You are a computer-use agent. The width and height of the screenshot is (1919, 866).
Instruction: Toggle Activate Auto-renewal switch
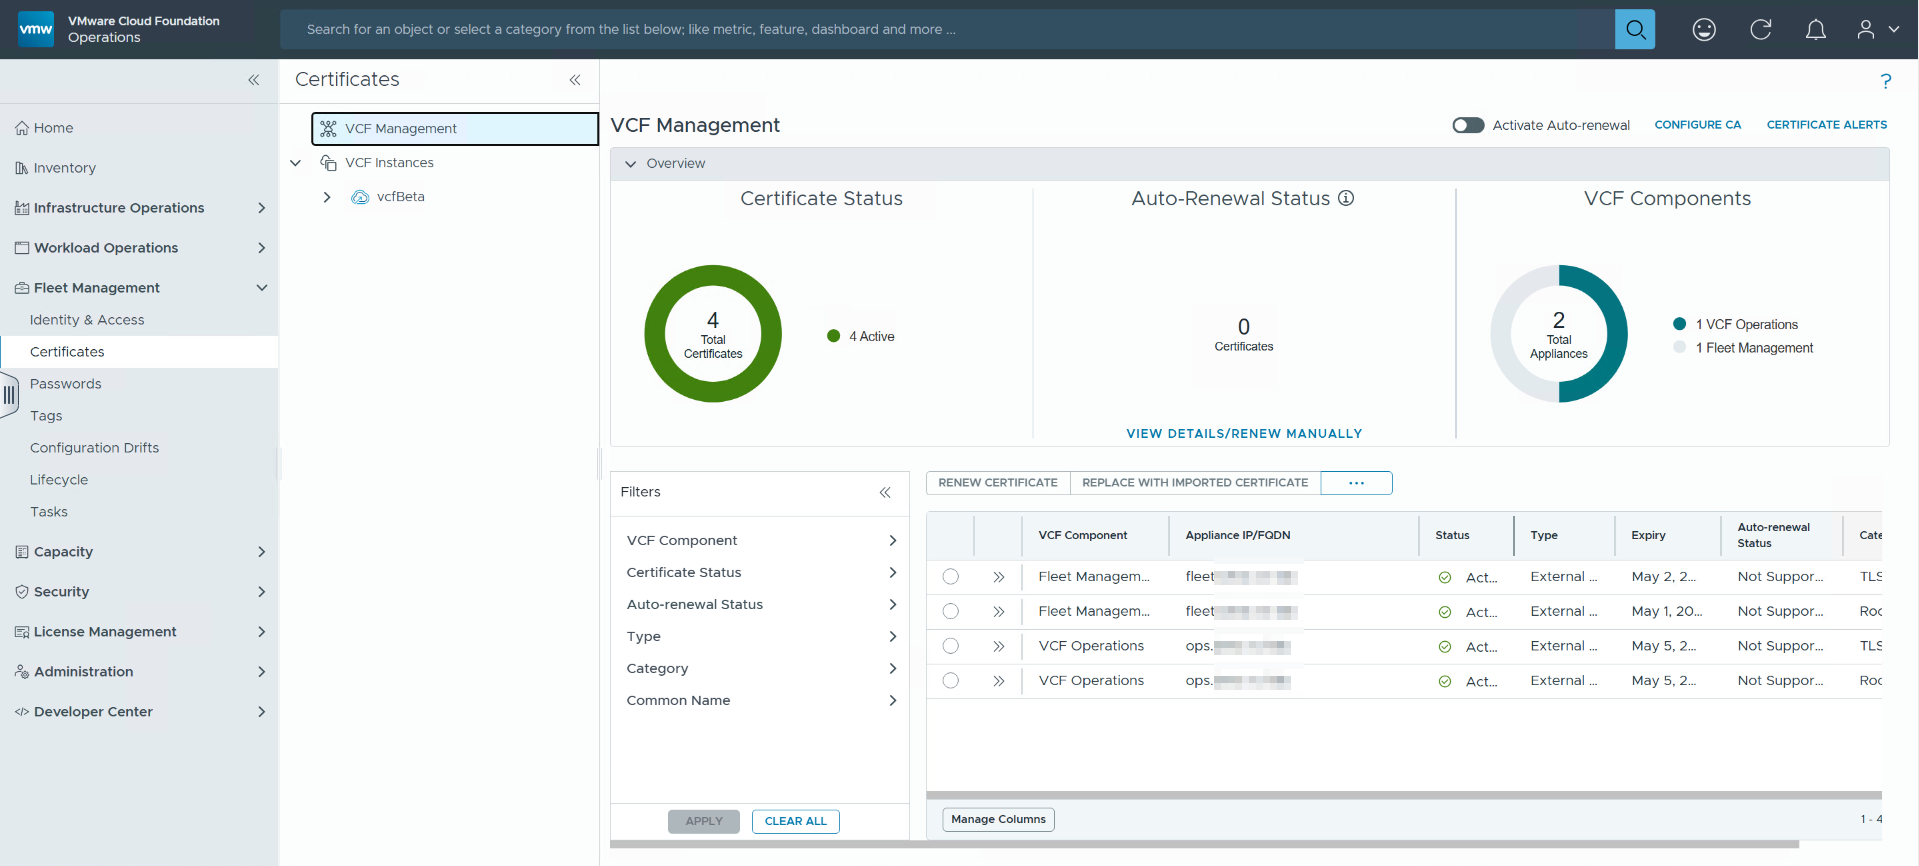click(1468, 125)
